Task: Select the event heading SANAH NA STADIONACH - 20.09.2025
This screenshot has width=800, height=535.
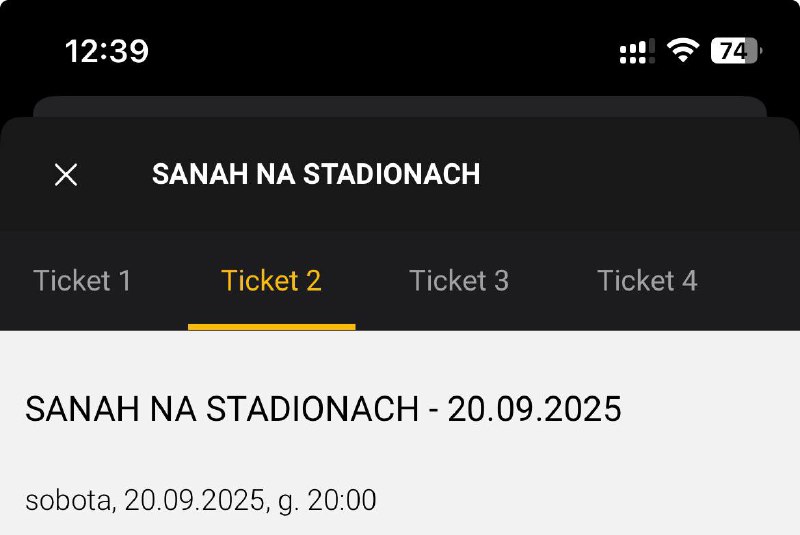Action: pyautogui.click(x=323, y=409)
